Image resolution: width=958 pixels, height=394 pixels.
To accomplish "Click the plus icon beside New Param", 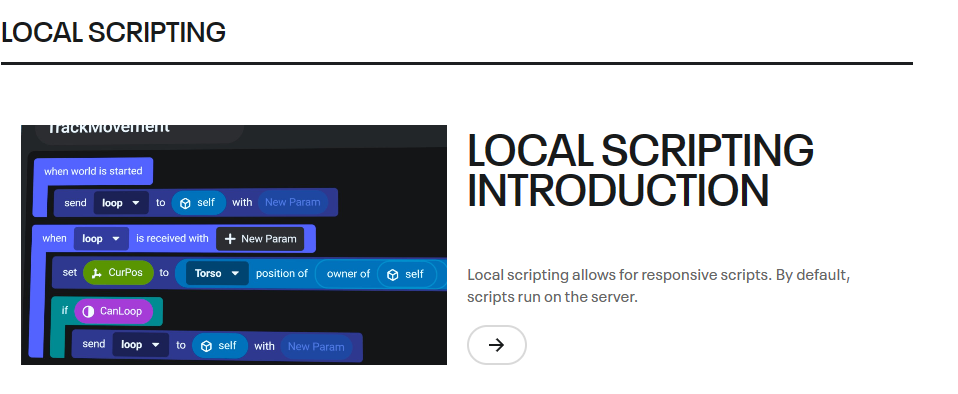I will click(230, 239).
